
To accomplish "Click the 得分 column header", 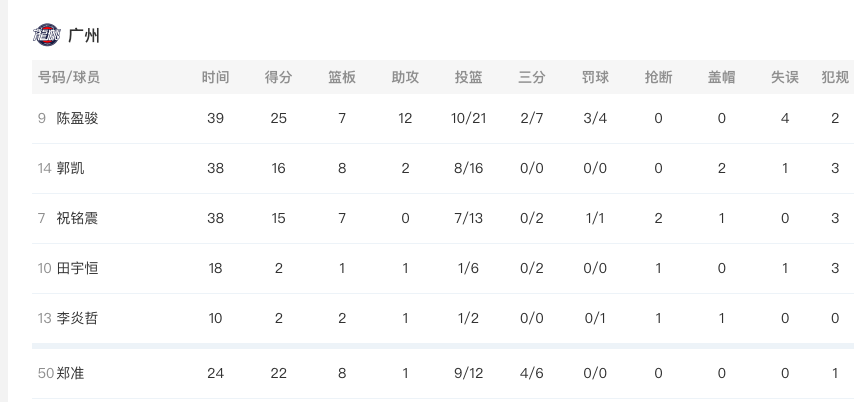I will [278, 77].
